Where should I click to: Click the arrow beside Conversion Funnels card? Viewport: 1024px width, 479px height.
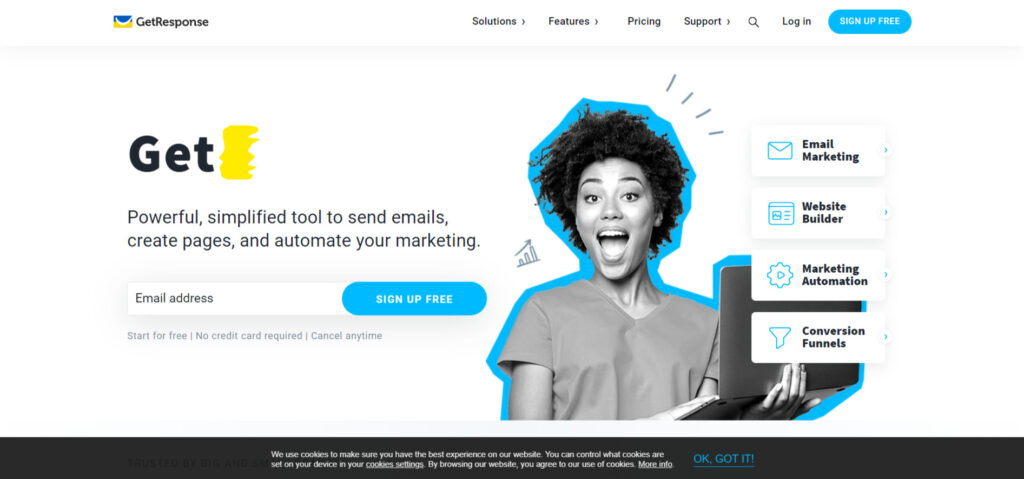(886, 337)
